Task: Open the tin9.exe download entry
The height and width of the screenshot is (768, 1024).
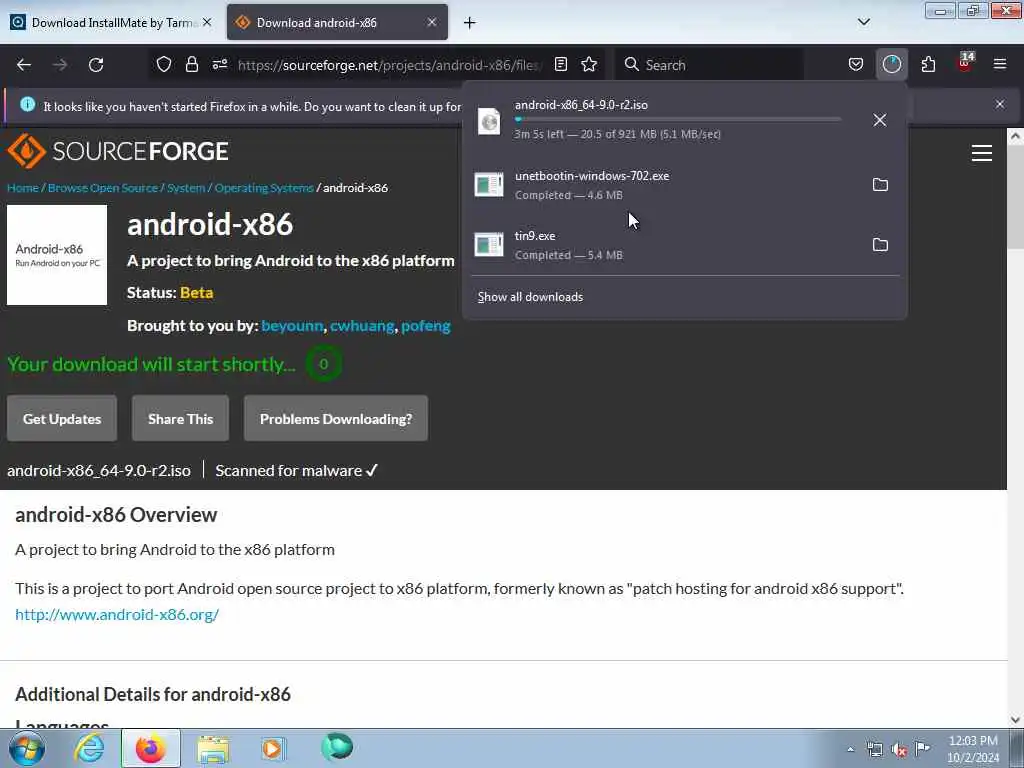Action: 666,245
